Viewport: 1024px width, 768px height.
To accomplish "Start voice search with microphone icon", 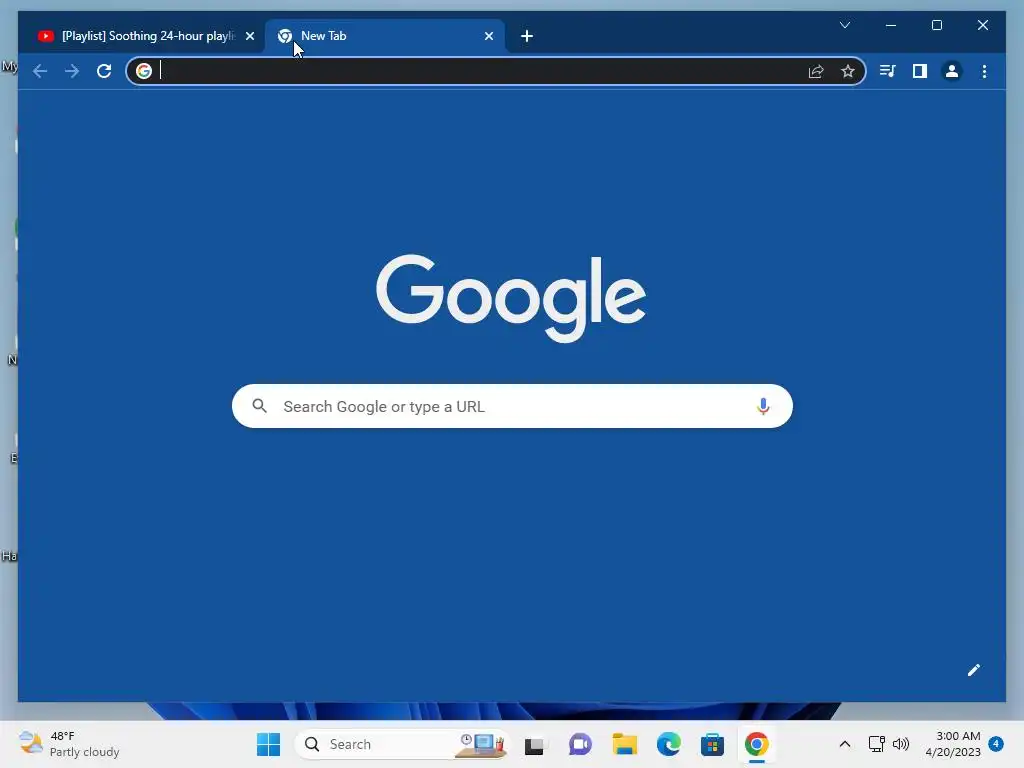I will (x=763, y=406).
